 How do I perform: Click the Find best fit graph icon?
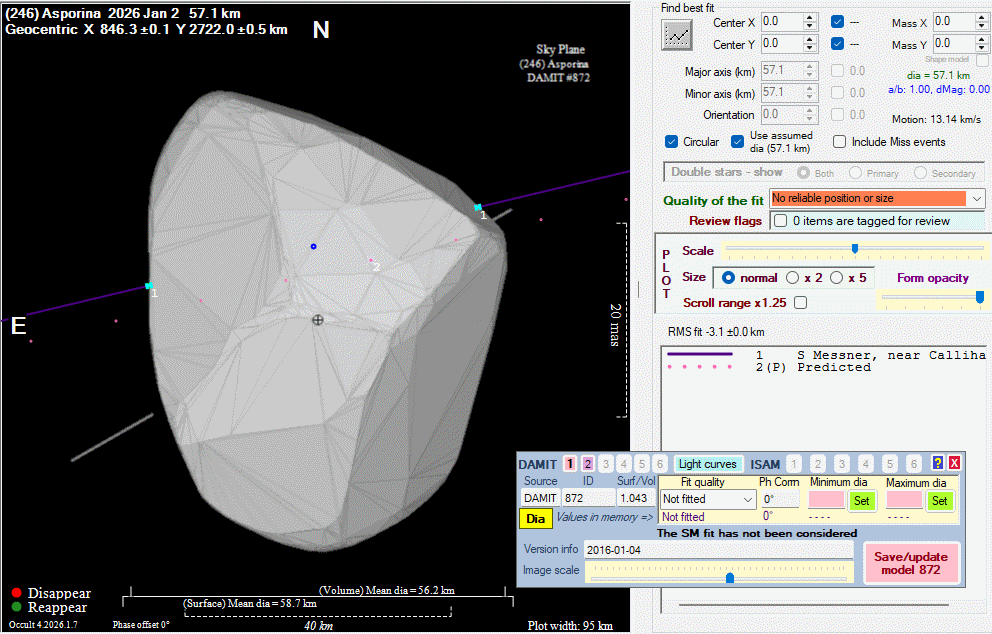tap(678, 35)
